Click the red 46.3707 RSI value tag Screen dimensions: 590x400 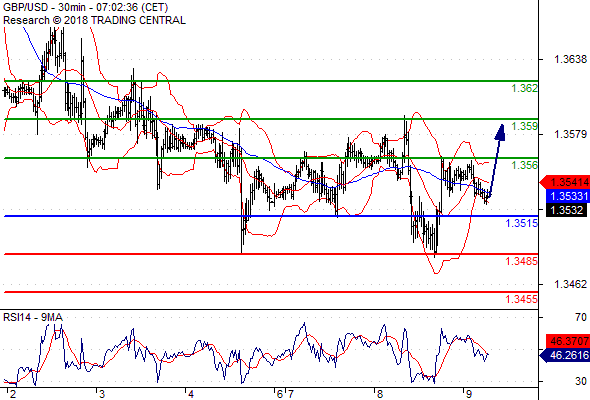568,341
